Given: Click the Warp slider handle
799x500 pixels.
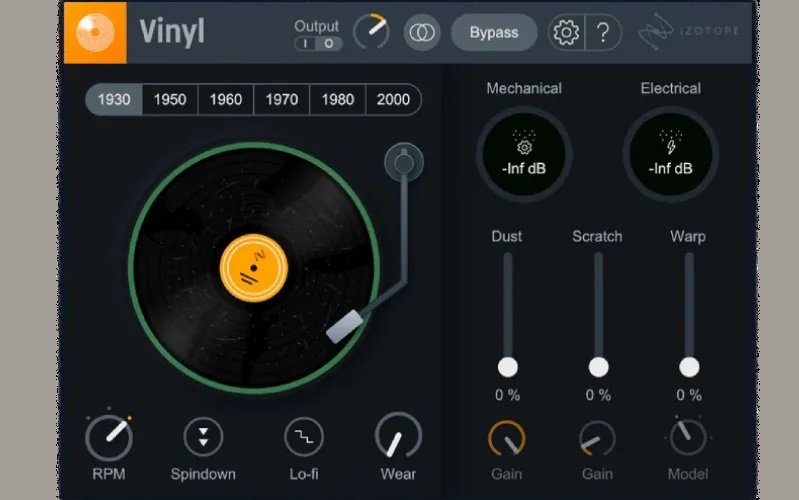Looking at the screenshot, I should point(689,367).
